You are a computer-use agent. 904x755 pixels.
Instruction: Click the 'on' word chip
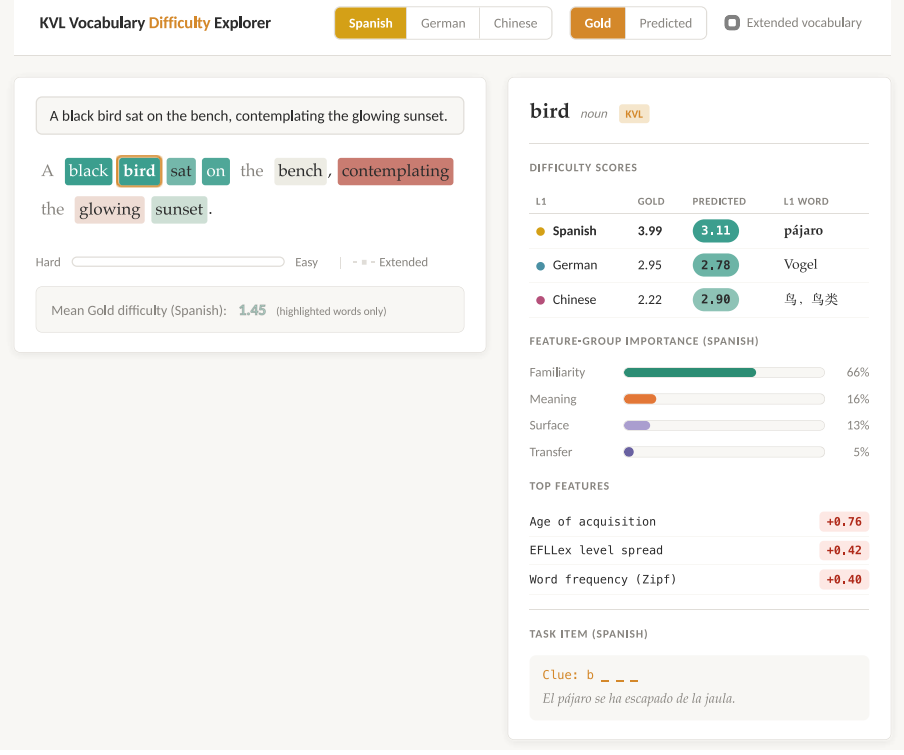click(x=216, y=171)
